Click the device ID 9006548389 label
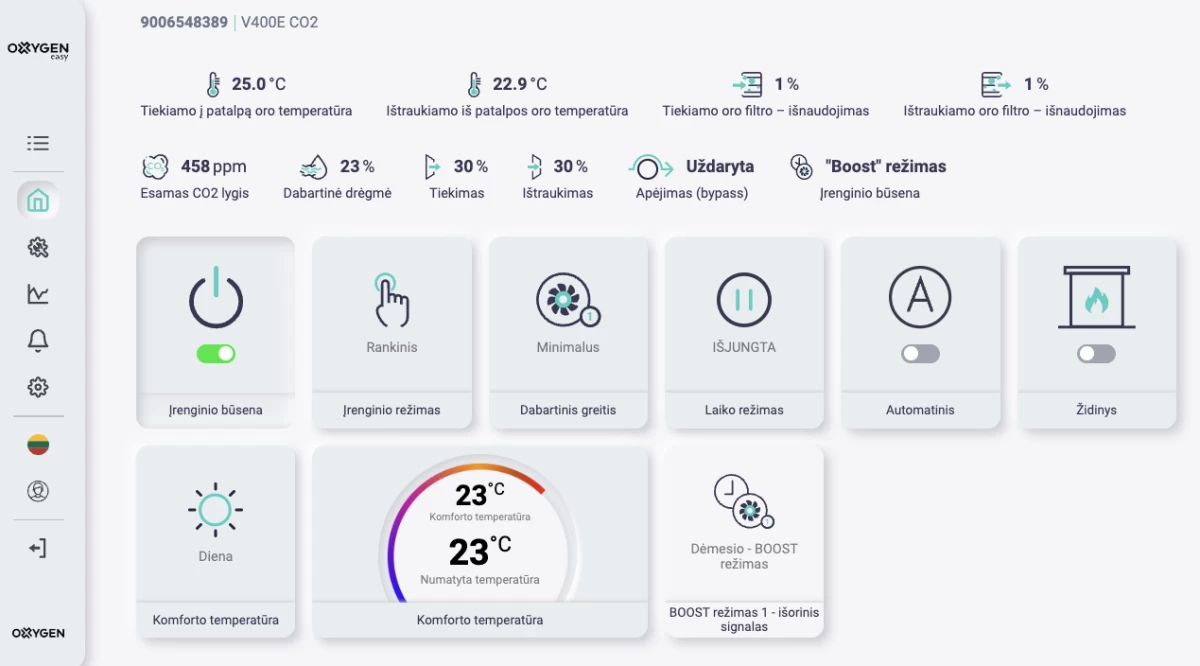The height and width of the screenshot is (666, 1200). tap(184, 22)
